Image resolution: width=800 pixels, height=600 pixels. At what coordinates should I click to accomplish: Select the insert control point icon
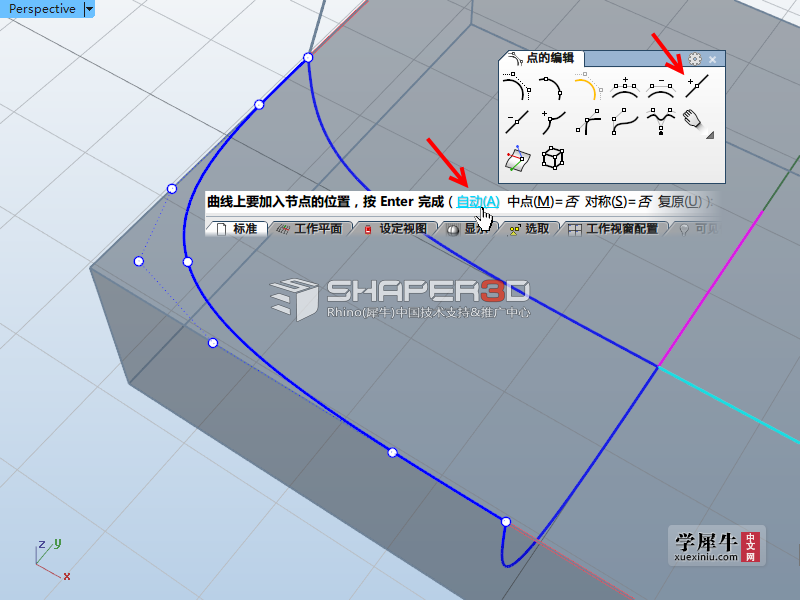tap(624, 87)
